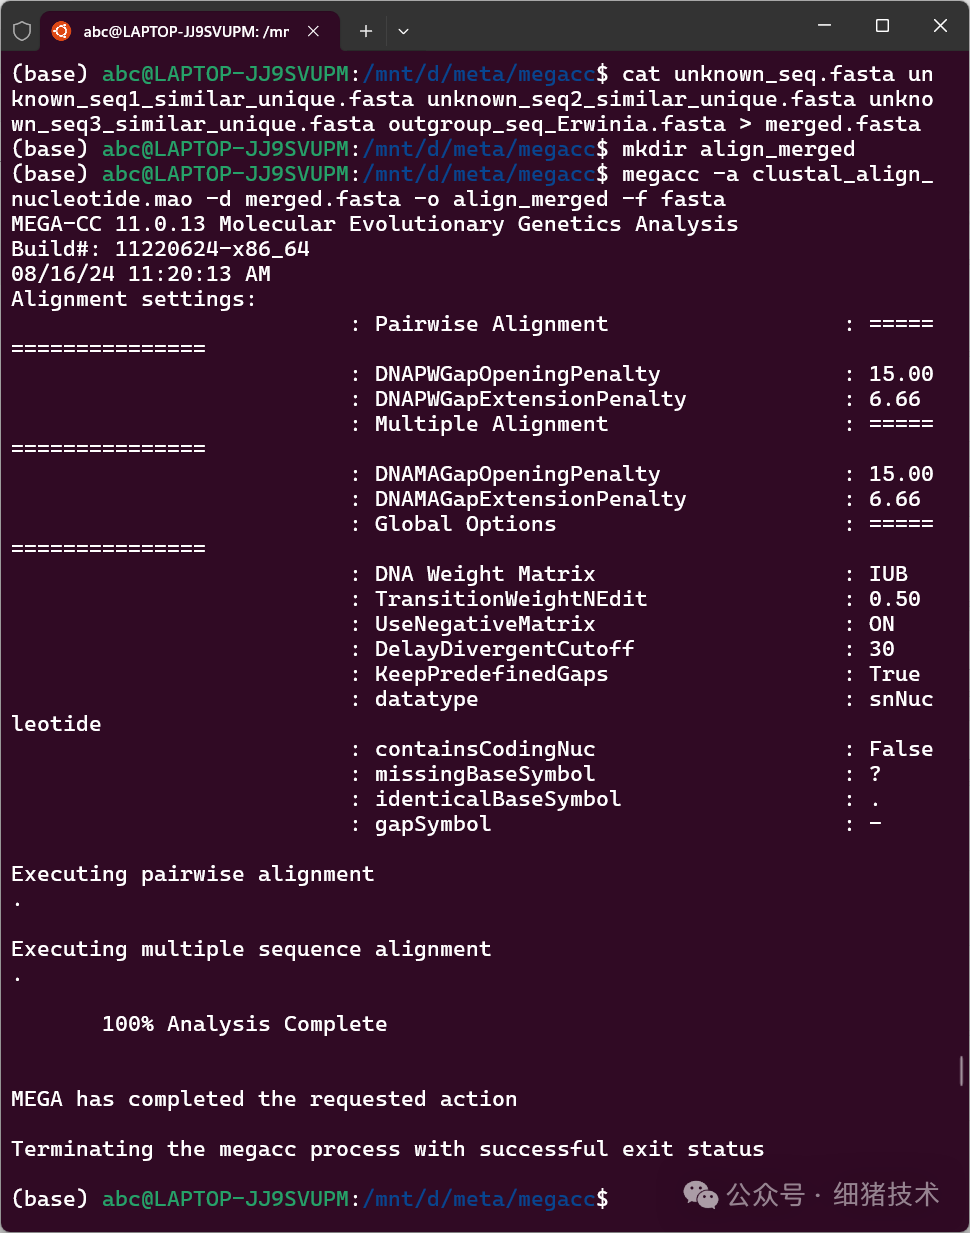970x1233 pixels.
Task: Click the shield icon in the title bar
Action: 22,31
